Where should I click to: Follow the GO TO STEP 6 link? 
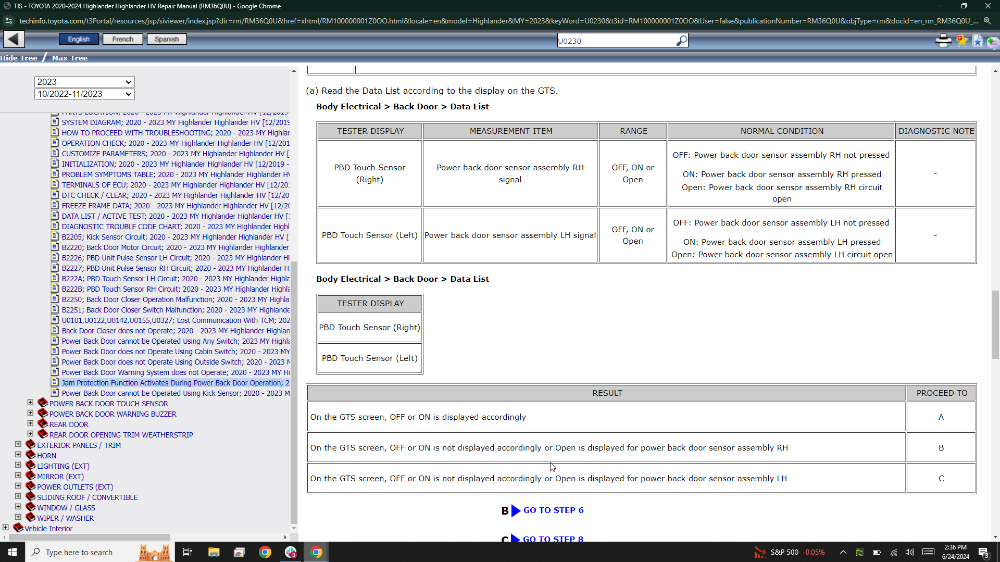click(x=552, y=510)
